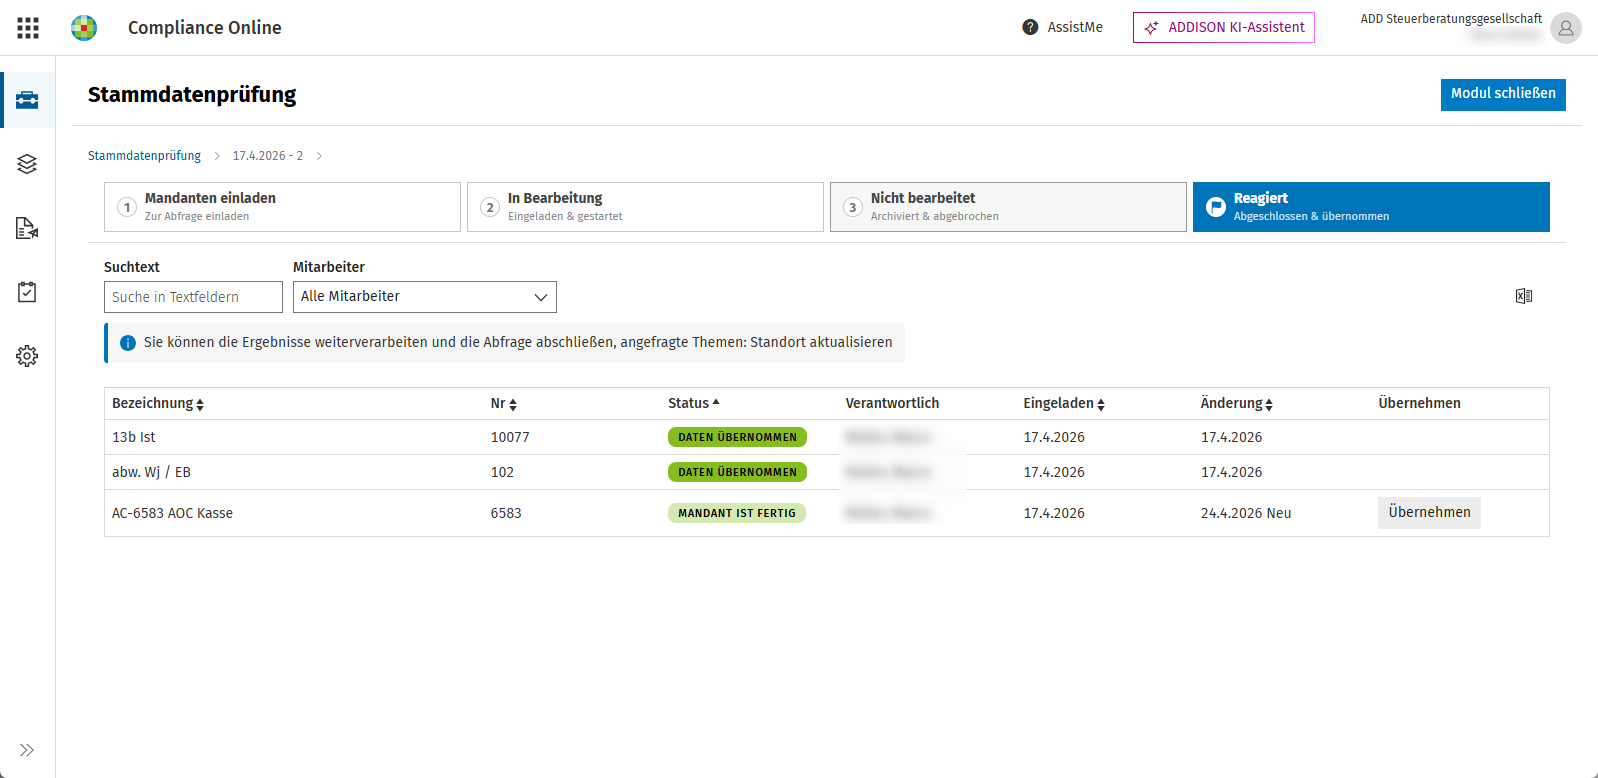The image size is (1598, 778).
Task: Click the info icon in the notice banner
Action: click(x=128, y=343)
